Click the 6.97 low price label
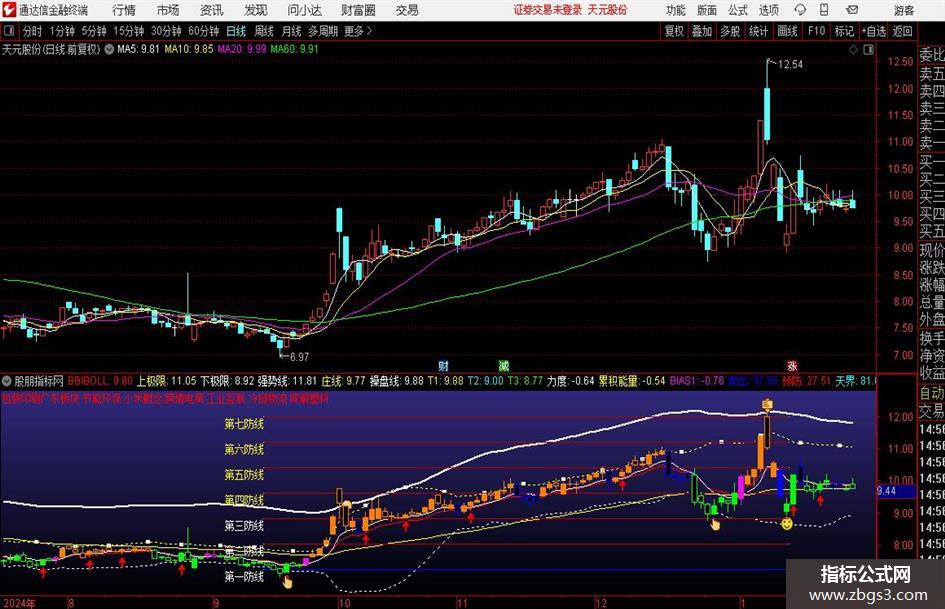The image size is (945, 609). click(299, 356)
